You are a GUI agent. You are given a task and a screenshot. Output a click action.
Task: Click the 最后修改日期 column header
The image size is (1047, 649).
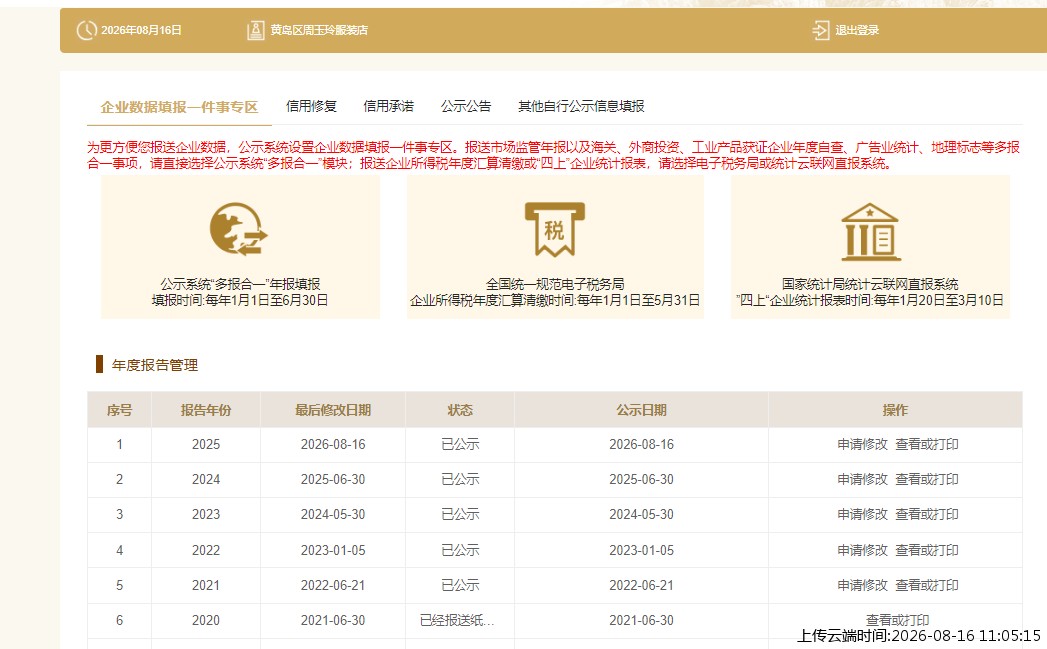coord(333,410)
